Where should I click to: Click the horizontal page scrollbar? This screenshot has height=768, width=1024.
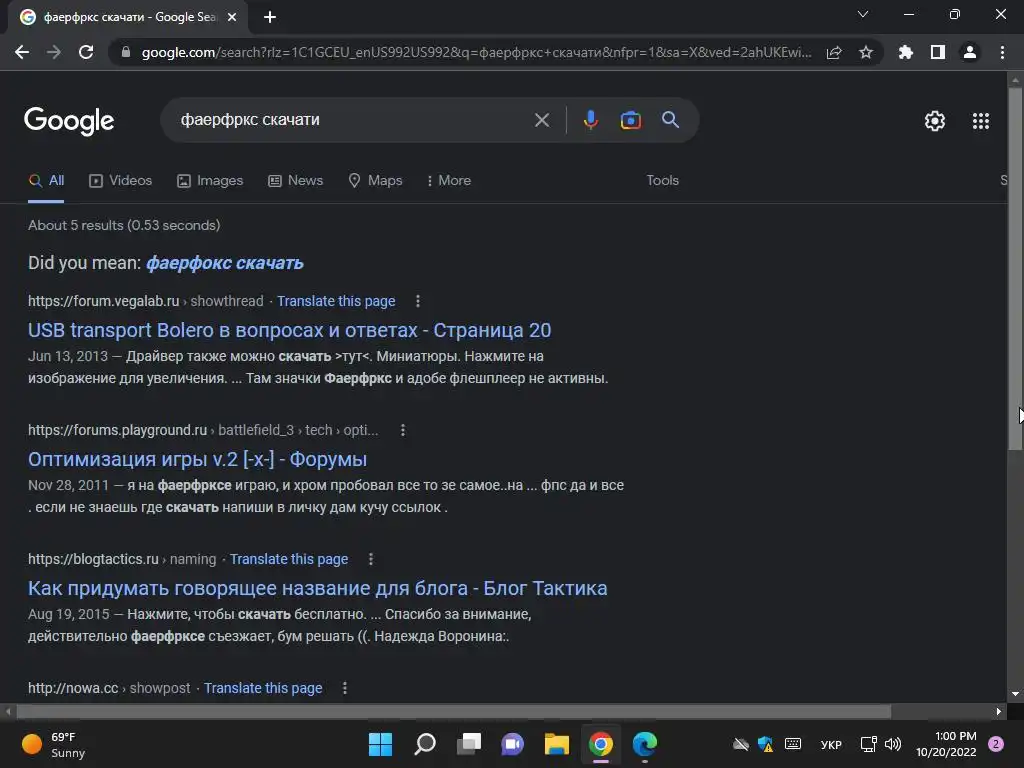[454, 711]
